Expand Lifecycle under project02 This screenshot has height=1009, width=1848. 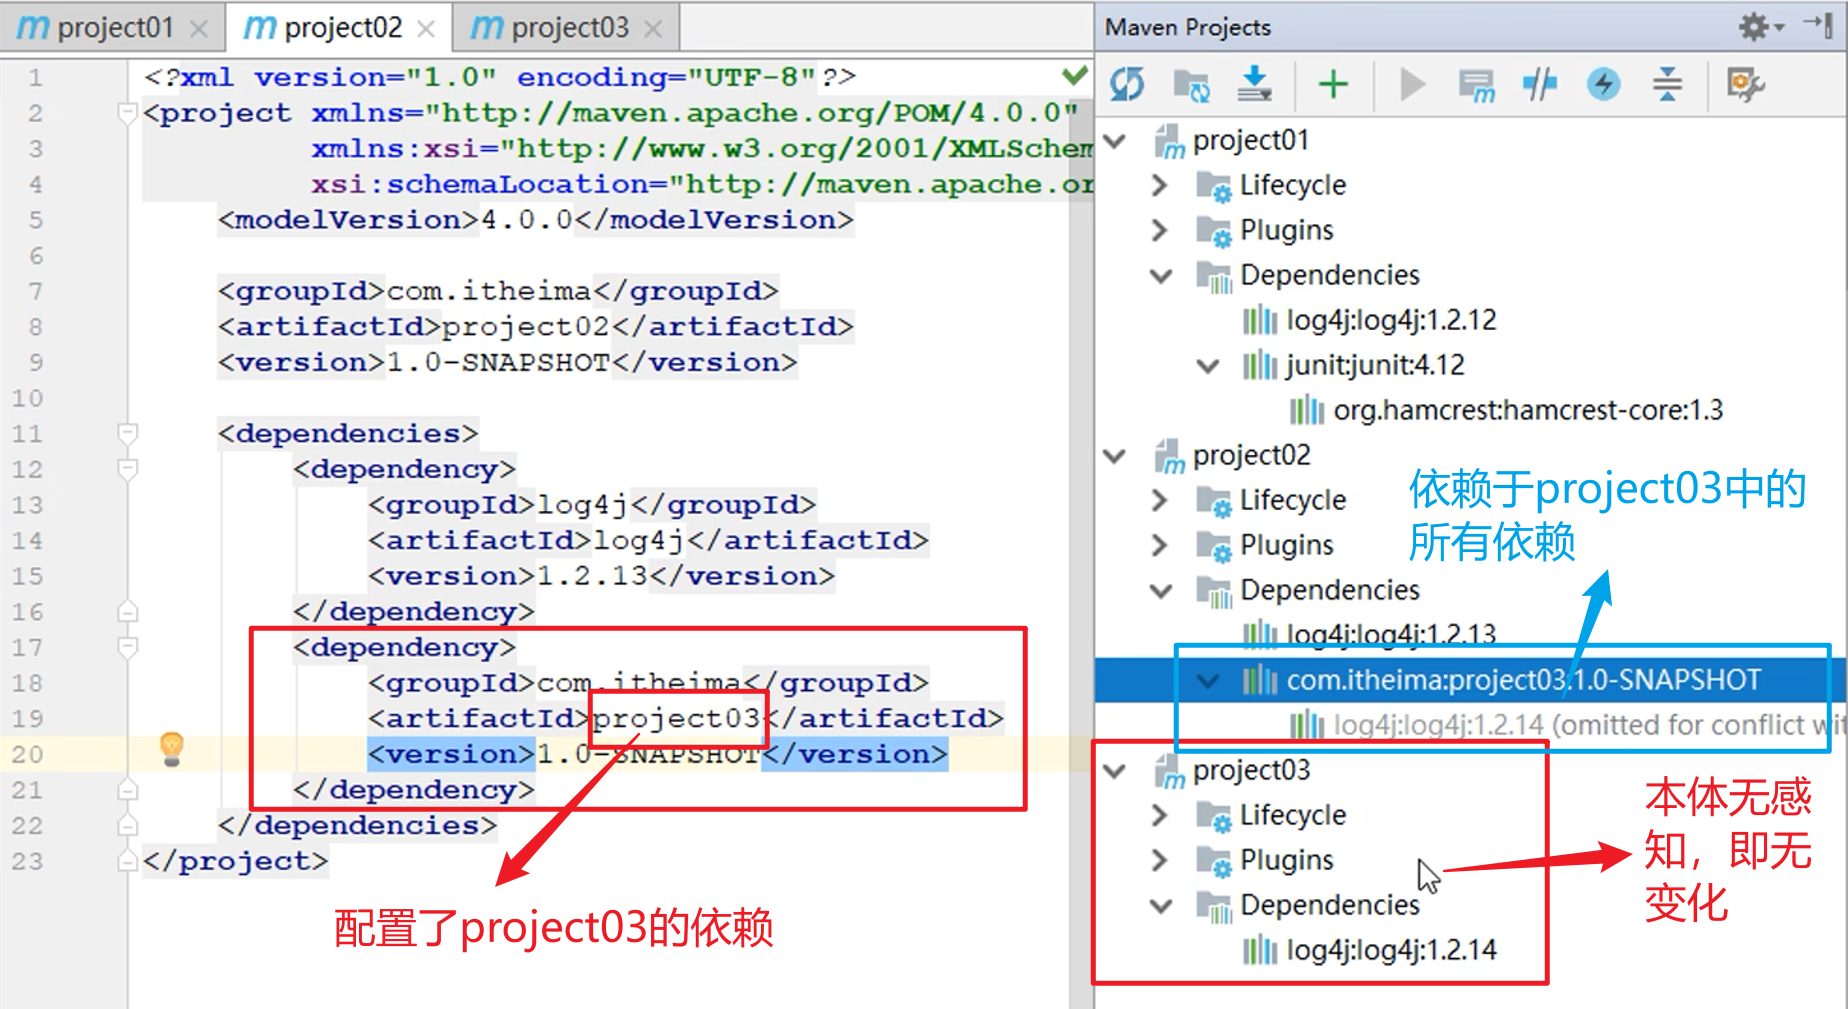pyautogui.click(x=1160, y=500)
